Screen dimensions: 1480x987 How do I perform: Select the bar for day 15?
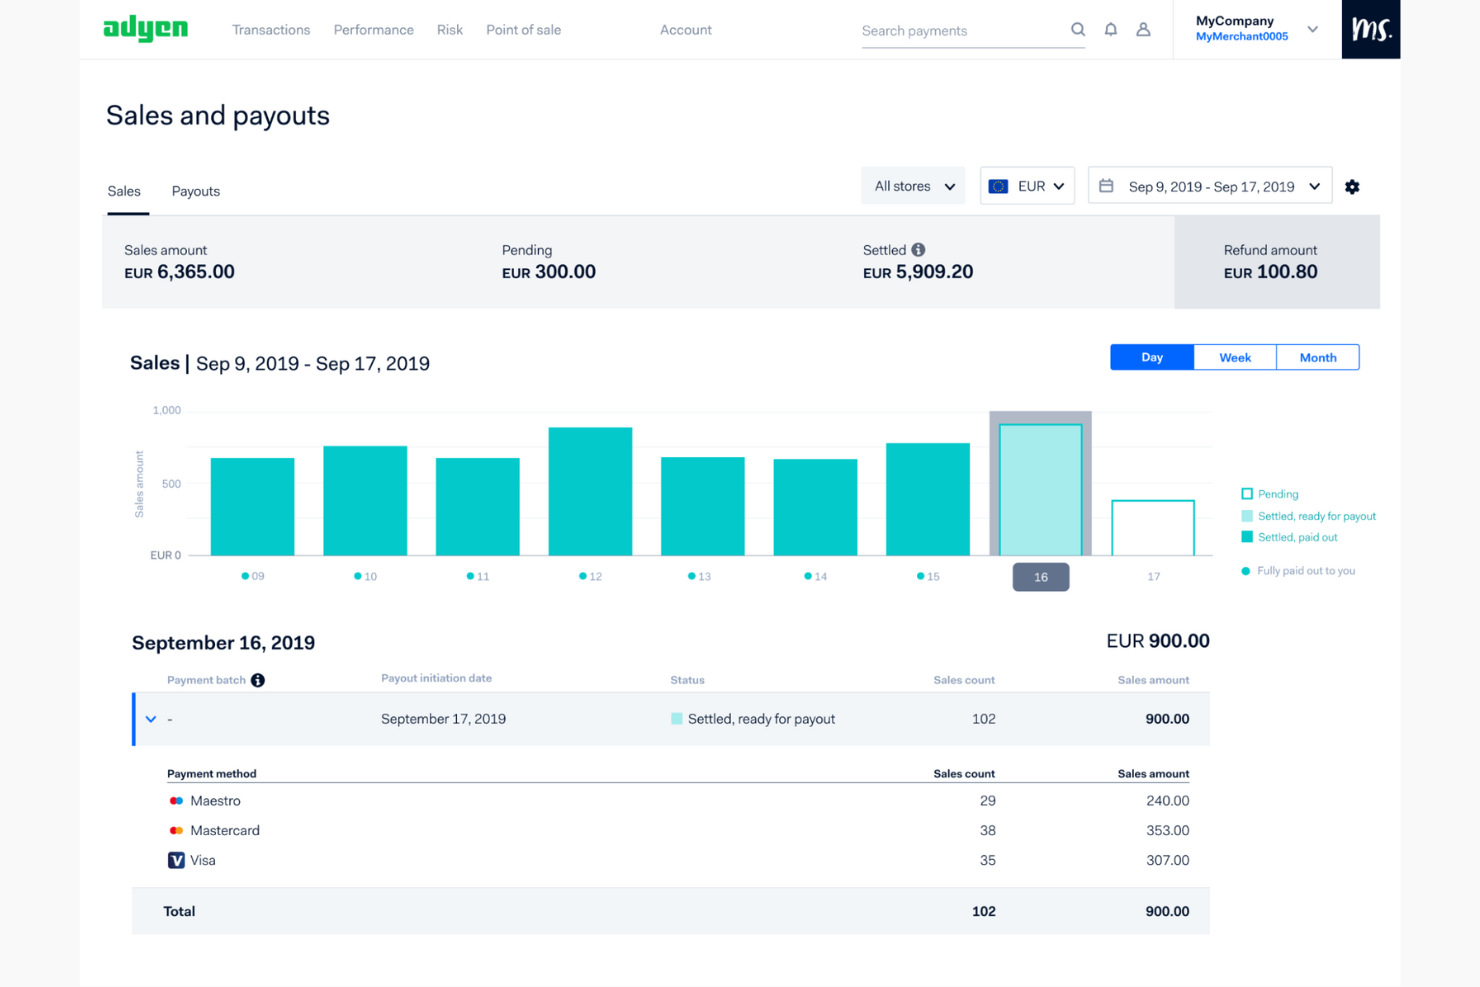928,499
